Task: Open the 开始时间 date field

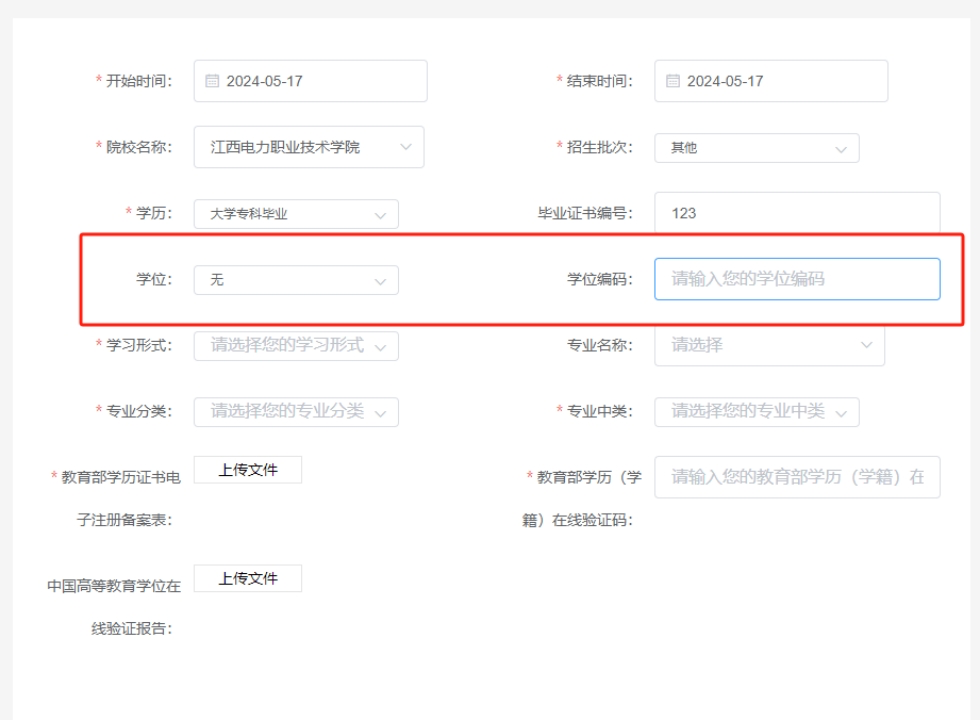Action: click(x=311, y=81)
